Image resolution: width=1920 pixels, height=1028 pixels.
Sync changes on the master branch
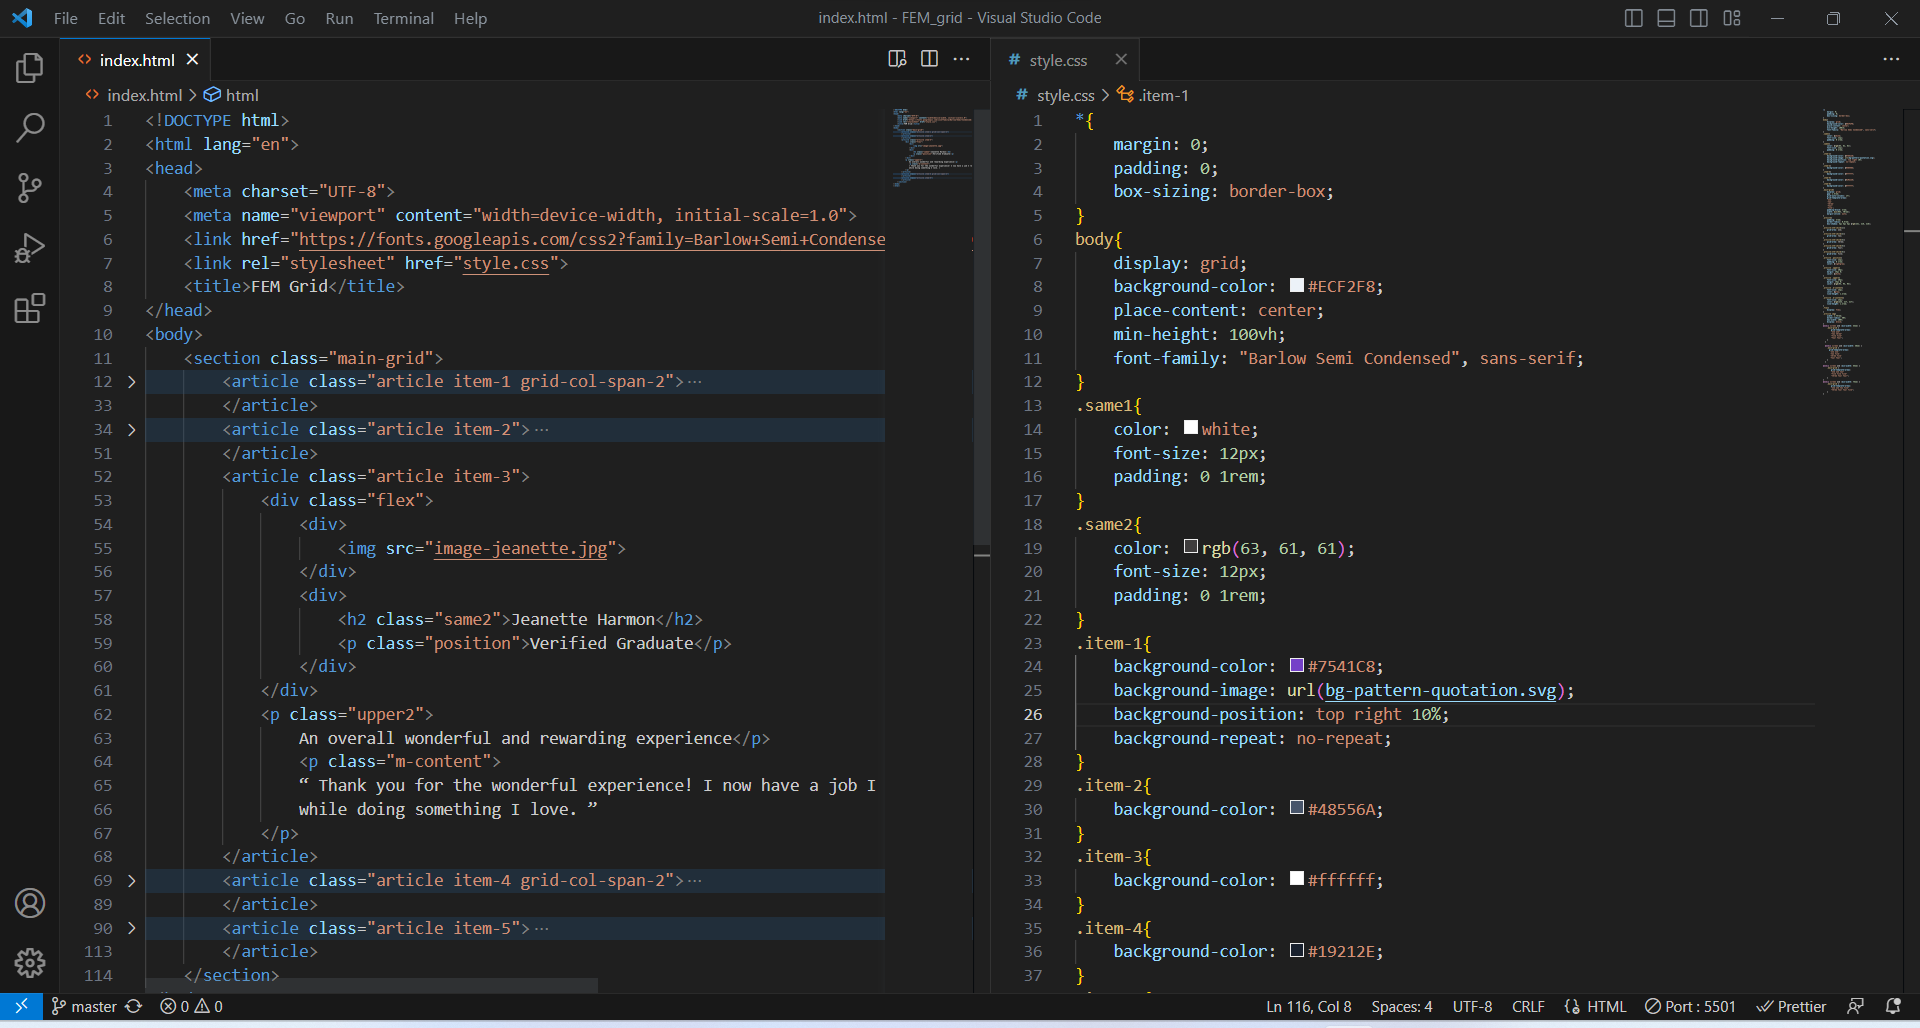click(135, 1006)
